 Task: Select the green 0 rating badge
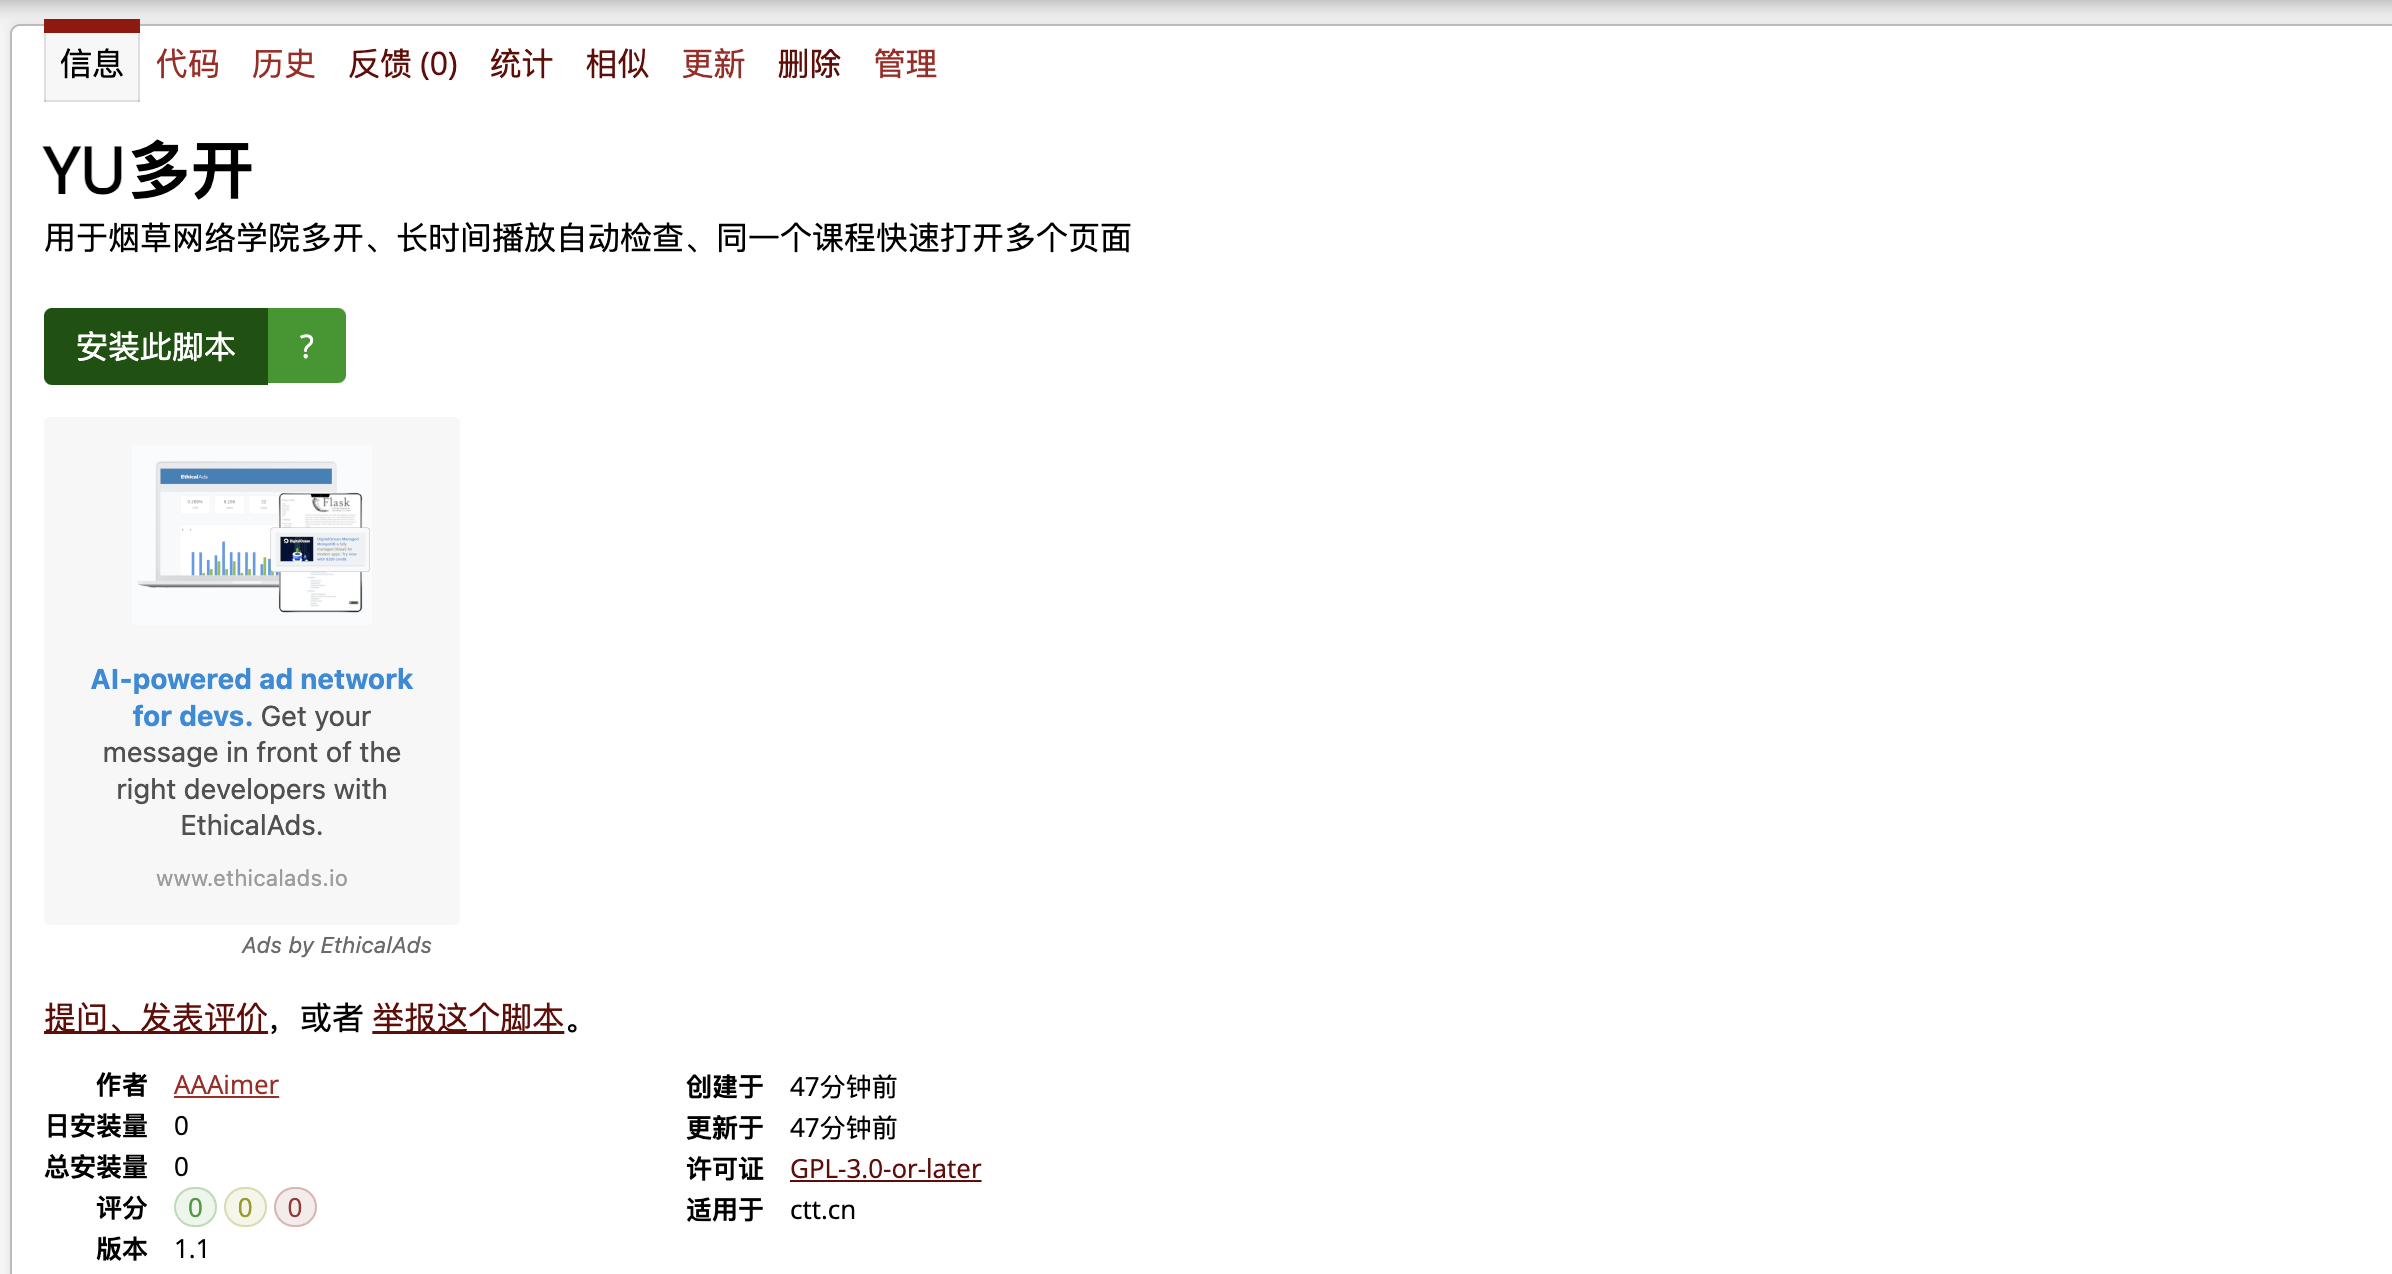click(x=195, y=1207)
